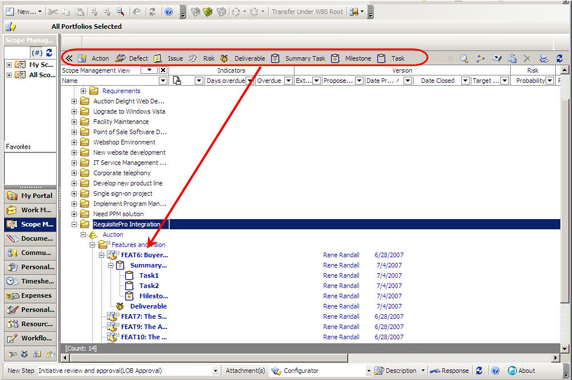Click the refresh icon at grid toolbar right
Viewport: 572px width, 380px height.
pyautogui.click(x=559, y=58)
